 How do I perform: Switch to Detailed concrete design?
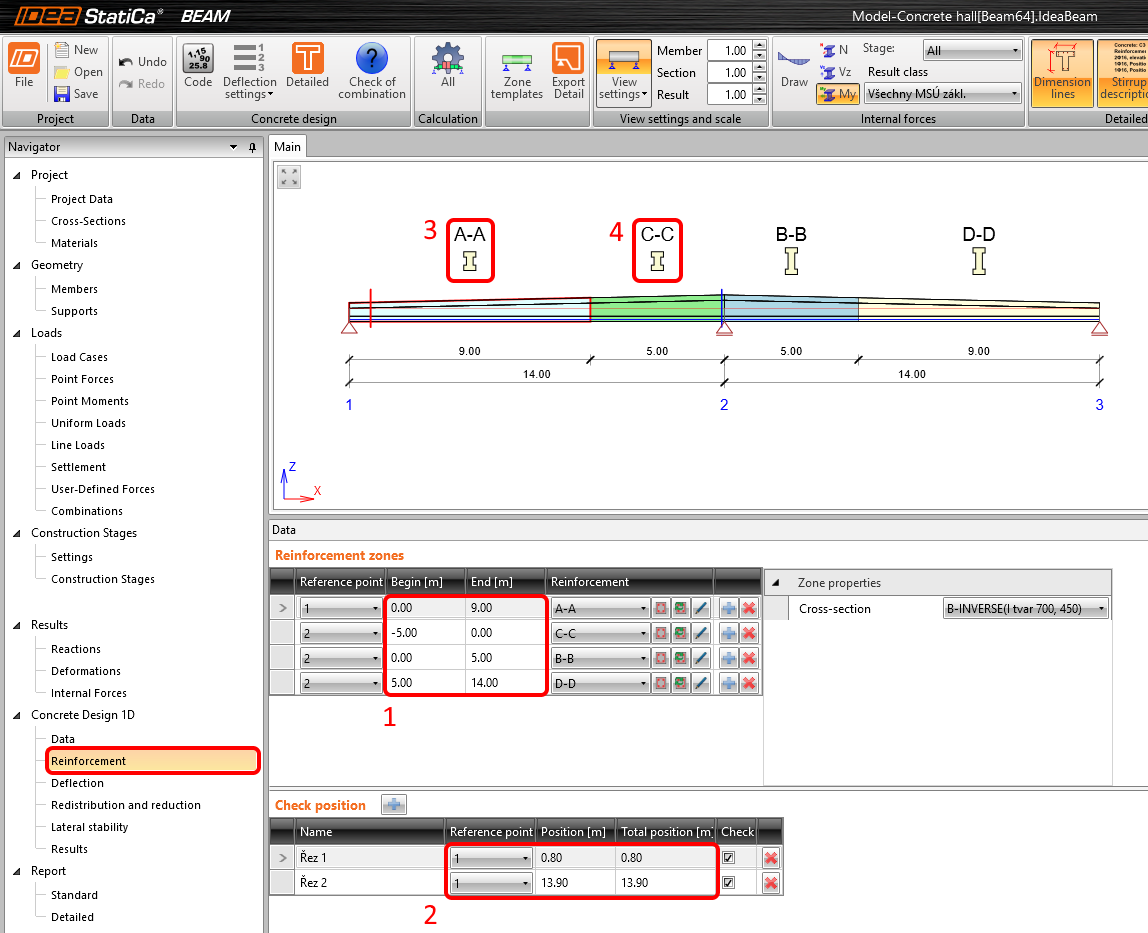[x=308, y=66]
